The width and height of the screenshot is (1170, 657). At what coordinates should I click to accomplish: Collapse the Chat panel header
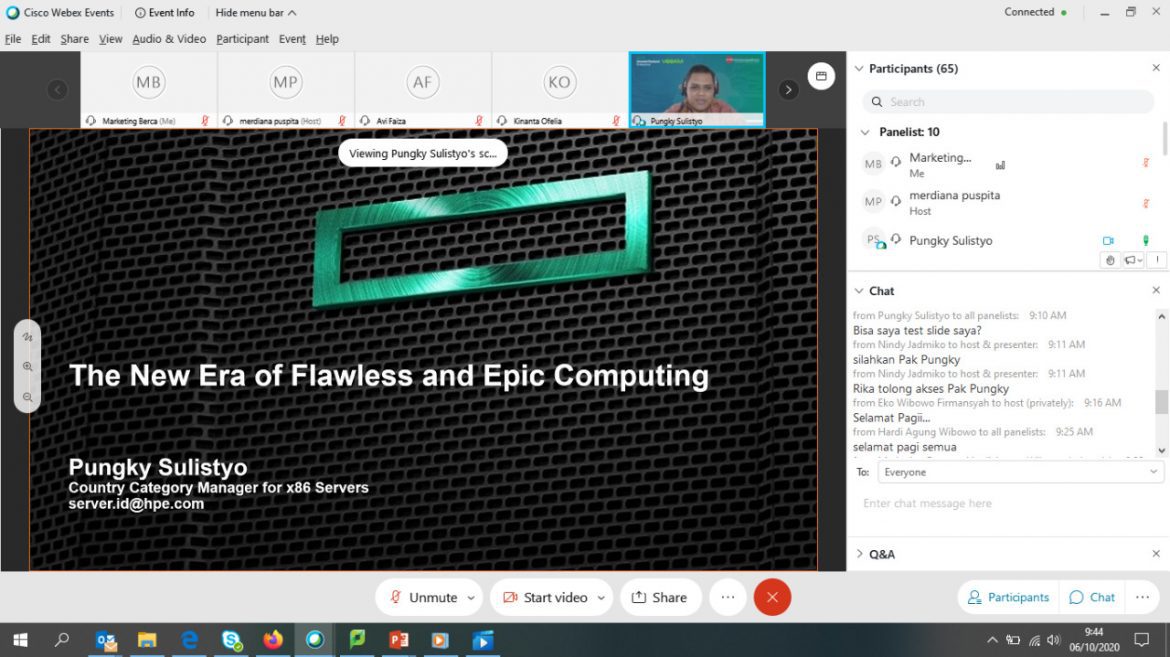point(859,290)
